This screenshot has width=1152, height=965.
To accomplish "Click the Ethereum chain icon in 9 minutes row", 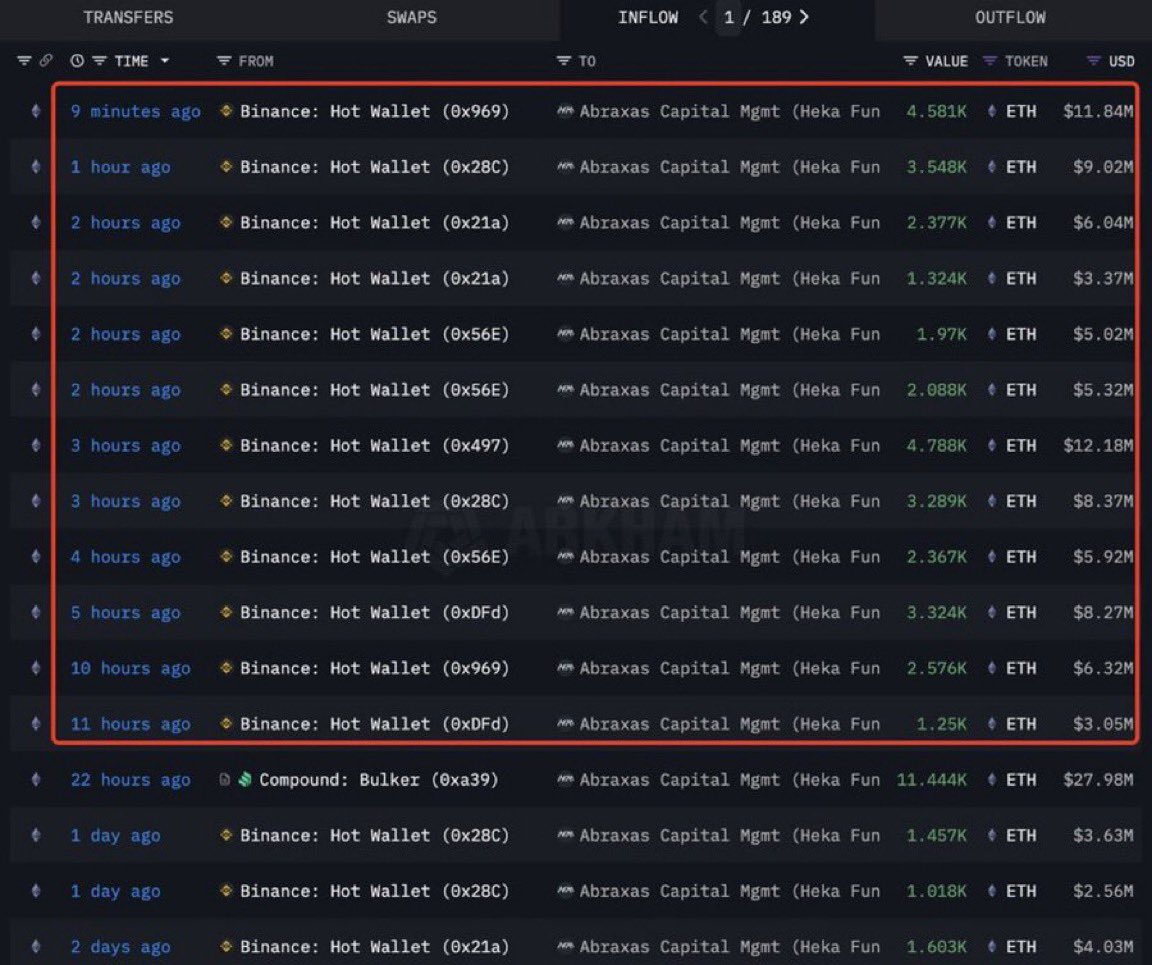I will tap(35, 112).
